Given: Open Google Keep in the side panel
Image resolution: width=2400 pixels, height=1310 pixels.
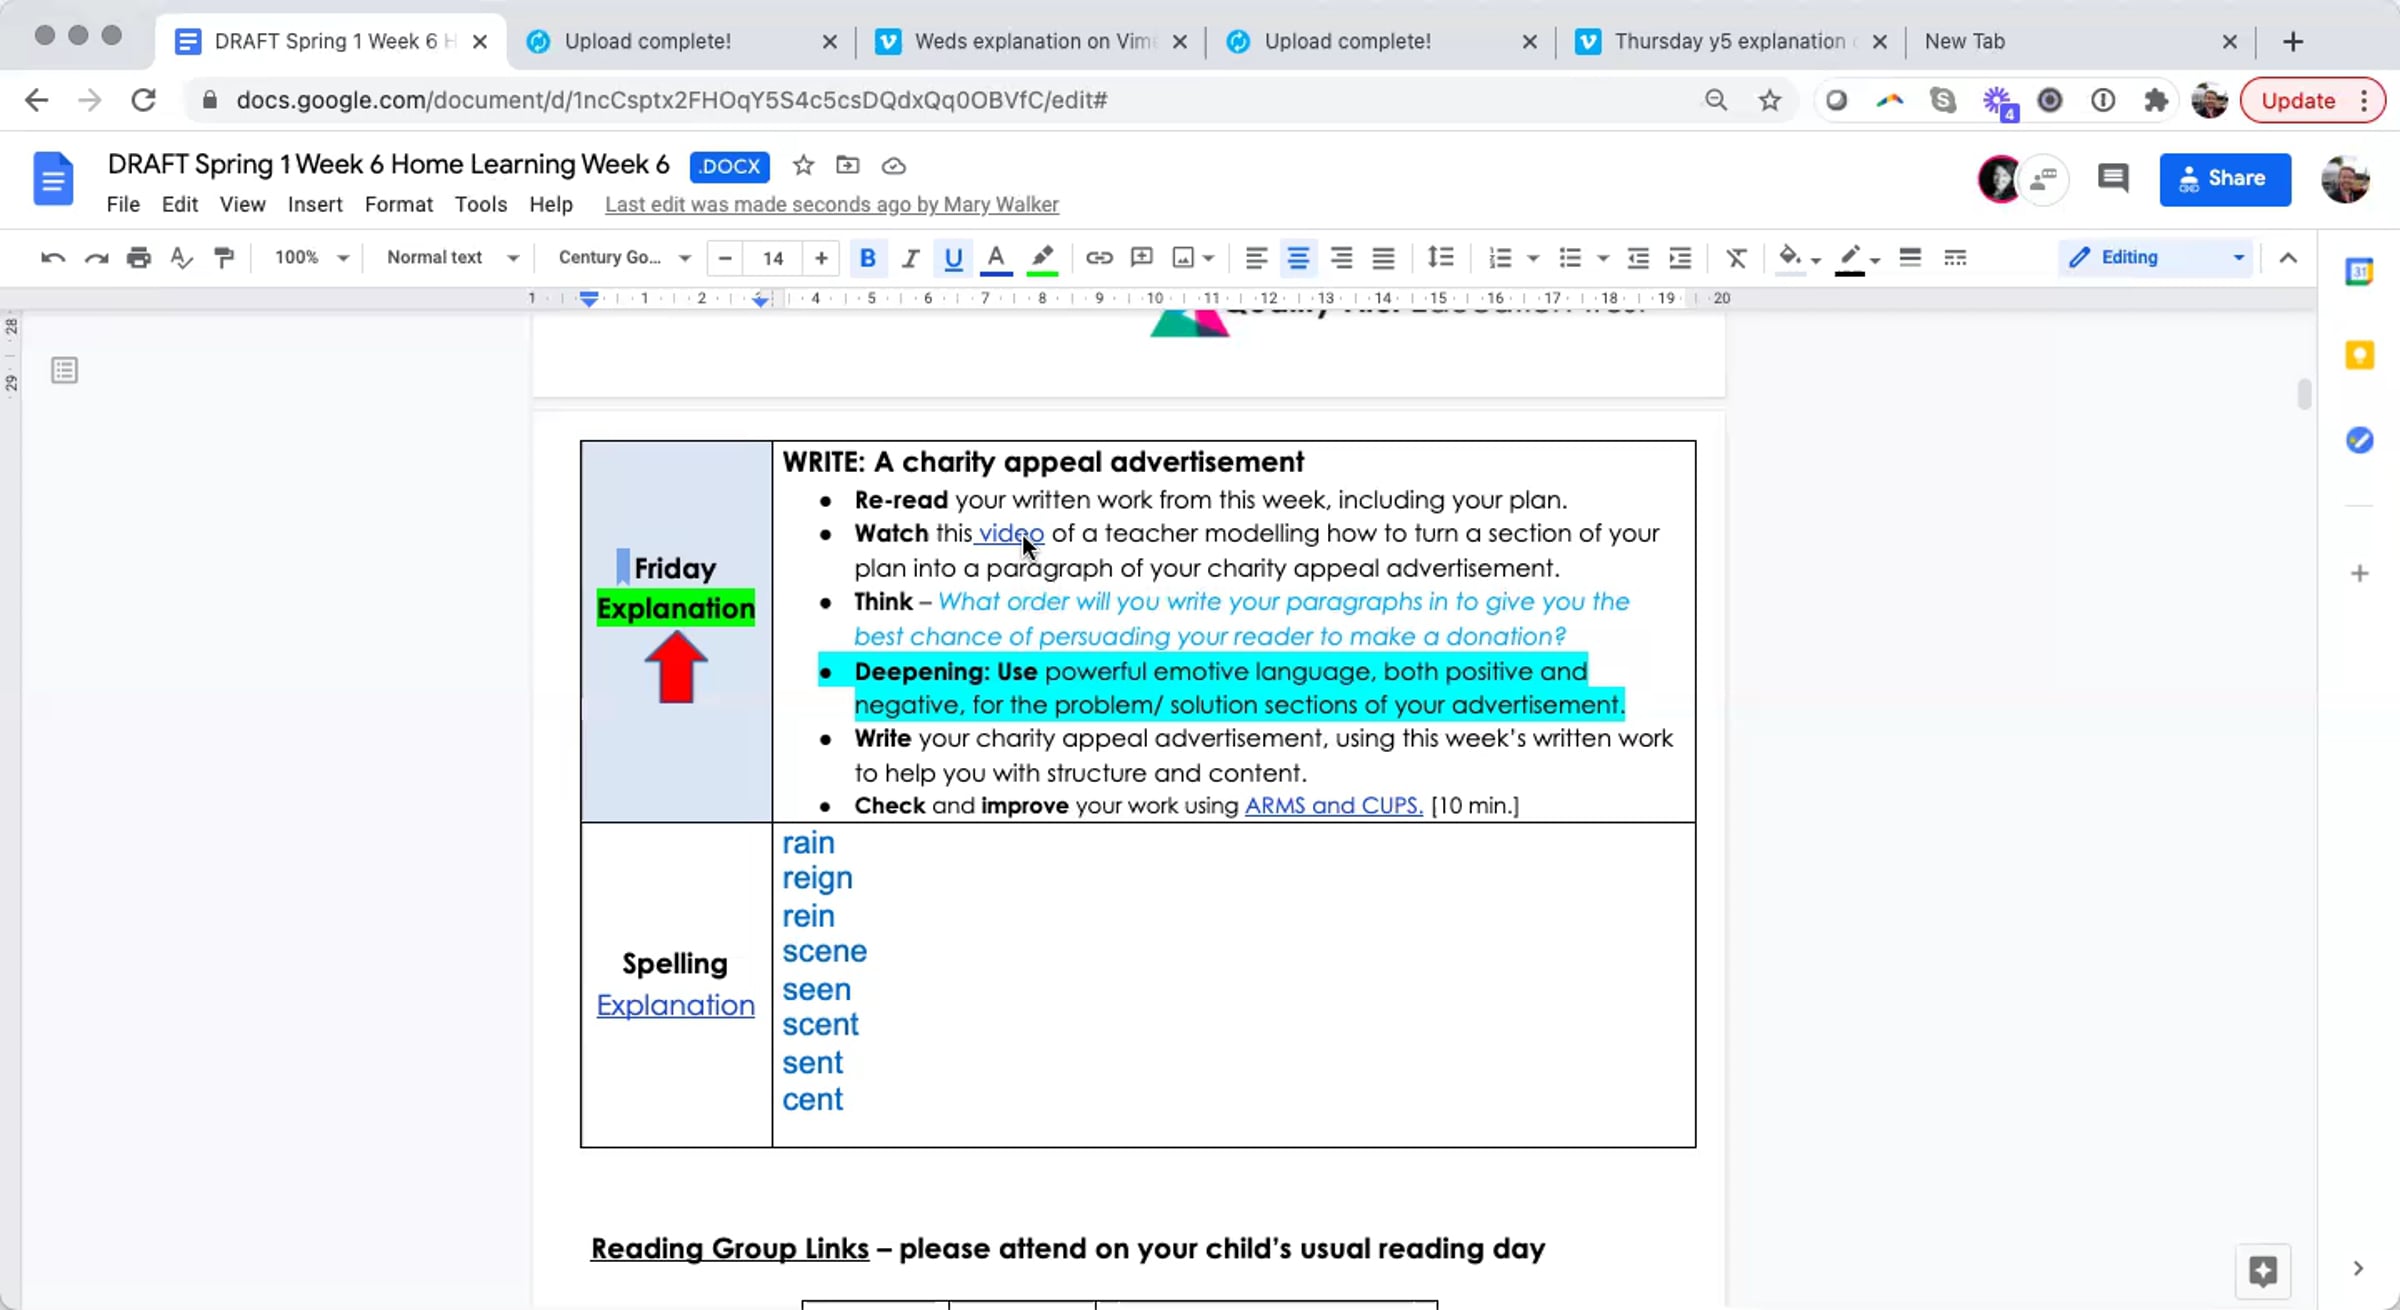Looking at the screenshot, I should pos(2359,355).
